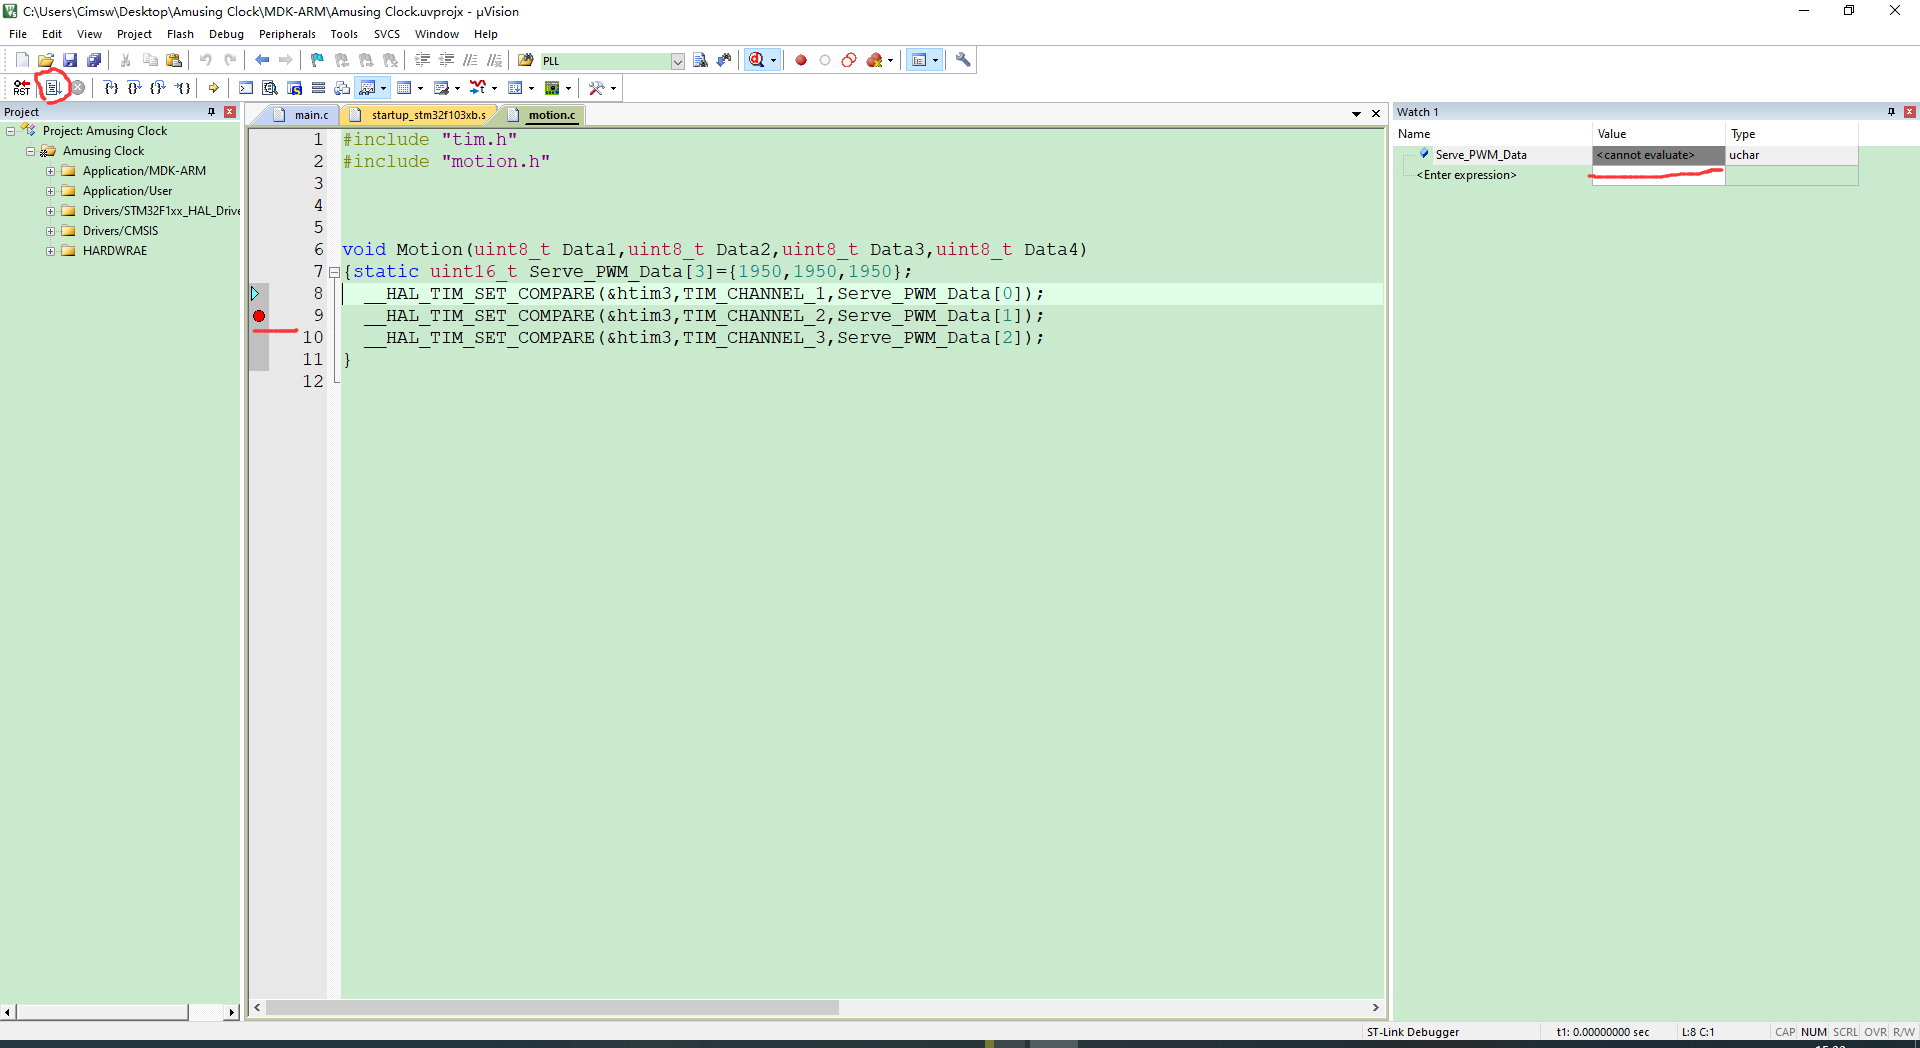The image size is (1920, 1048).
Task: Collapse the Project: Amusing Clock root node
Action: 10,131
